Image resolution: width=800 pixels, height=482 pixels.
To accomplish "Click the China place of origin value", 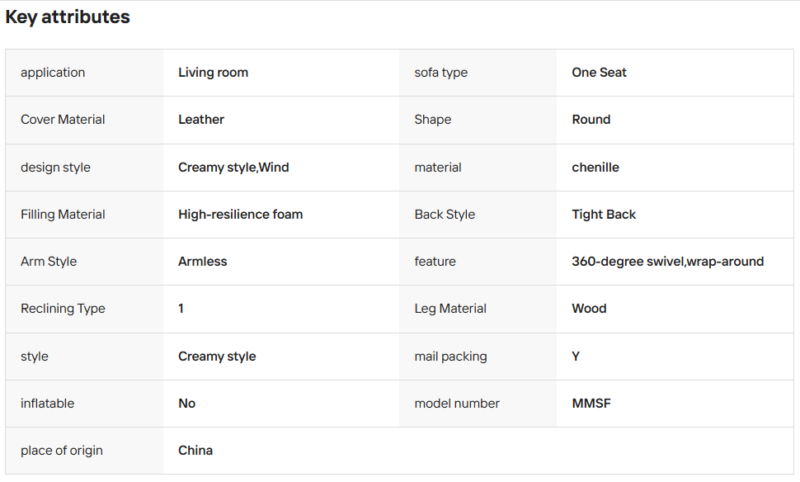I will (x=195, y=450).
